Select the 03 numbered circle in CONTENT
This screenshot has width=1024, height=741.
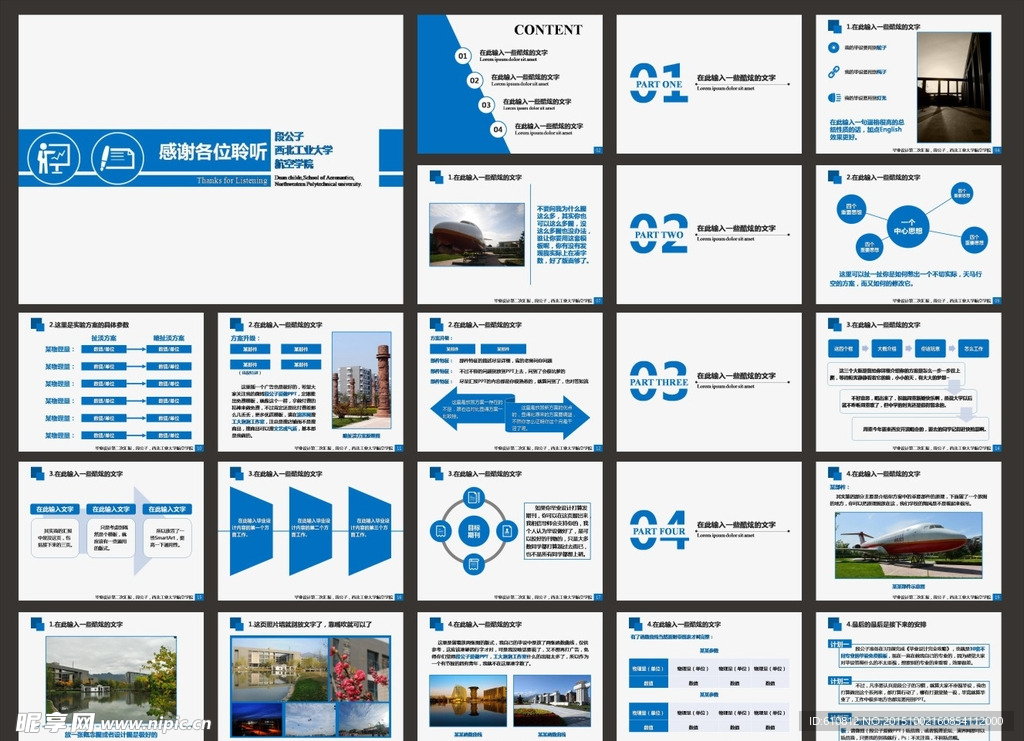(486, 104)
